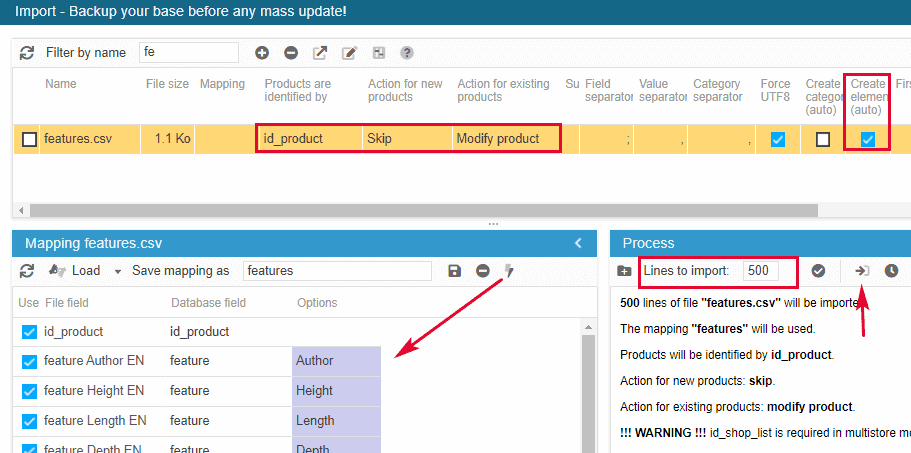Click the import arrow icon in Process

pyautogui.click(x=862, y=271)
